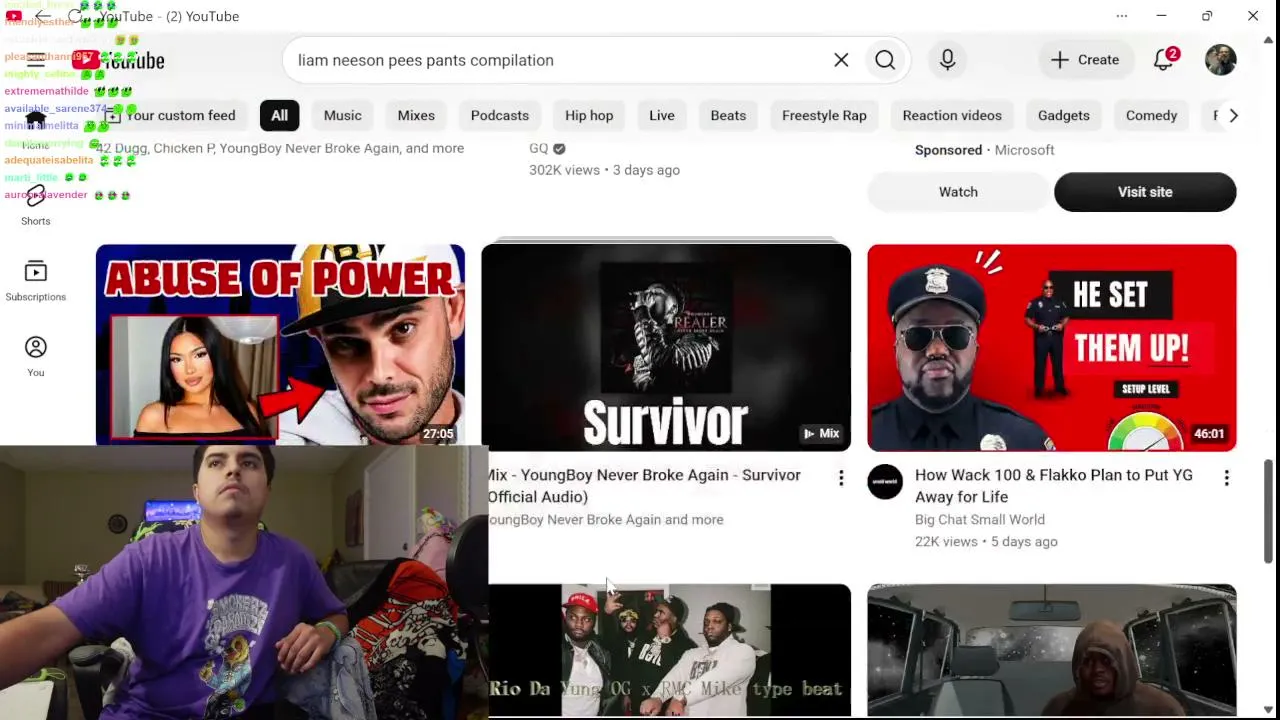Click the magnifying glass search button
Screen dimensions: 1280x720
click(x=885, y=60)
